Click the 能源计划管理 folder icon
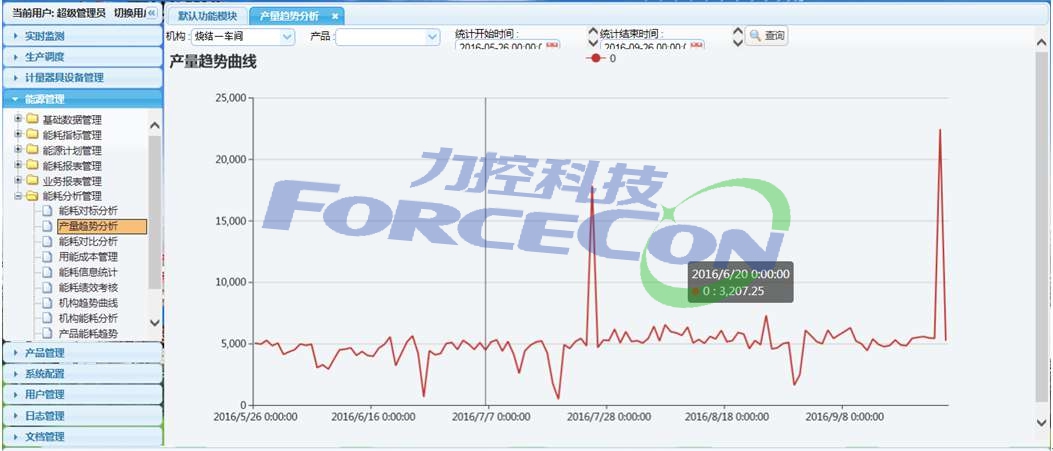Image resolution: width=1053 pixels, height=451 pixels. pyautogui.click(x=32, y=150)
